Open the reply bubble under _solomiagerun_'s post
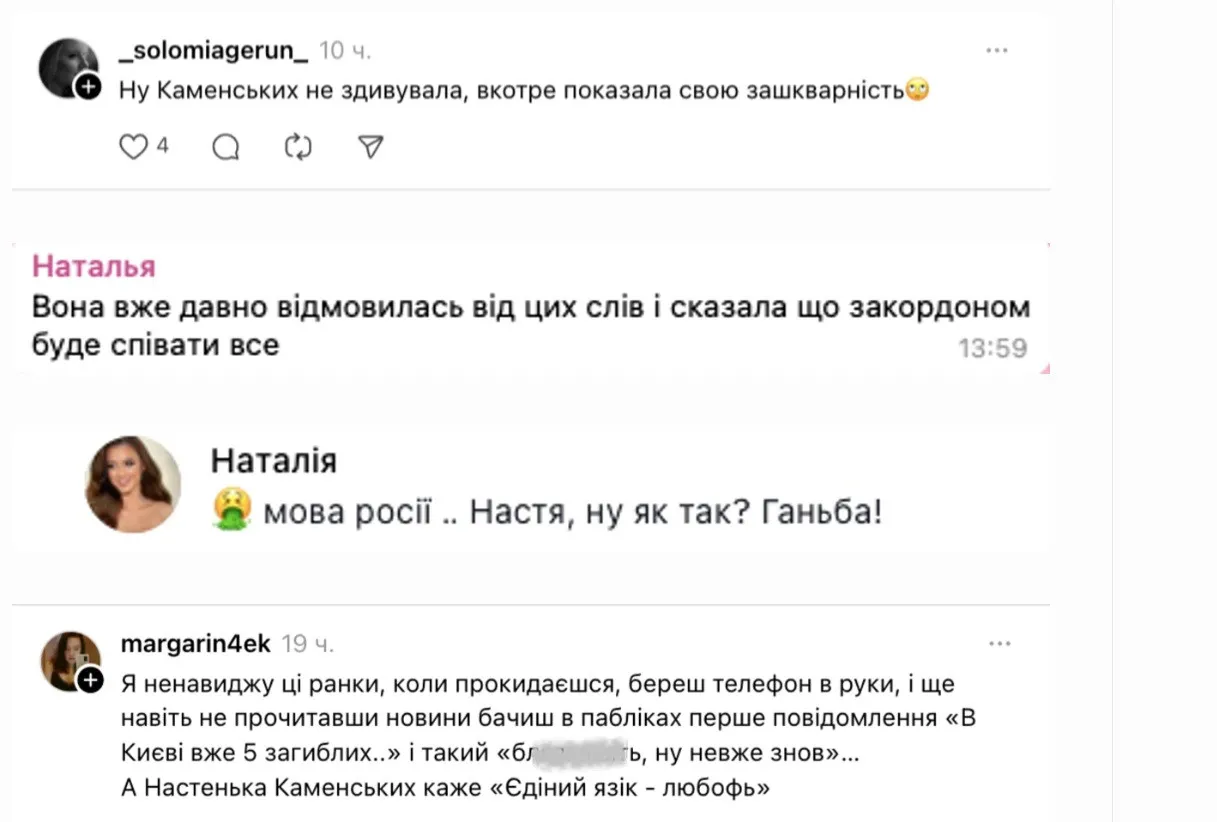Image resolution: width=1217 pixels, height=822 pixels. click(x=226, y=146)
